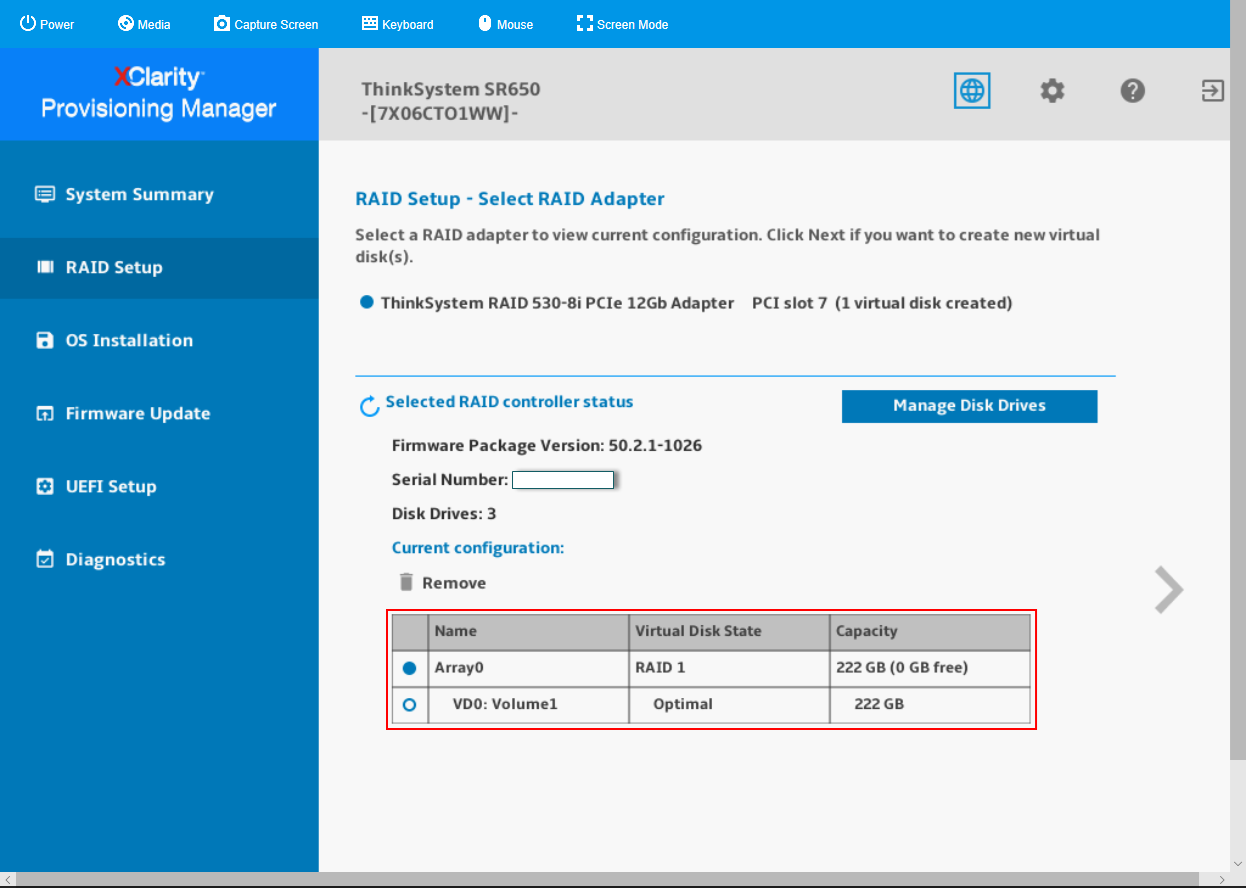Click the Array0 name text
Screen dimensions: 1246x888
(x=459, y=668)
